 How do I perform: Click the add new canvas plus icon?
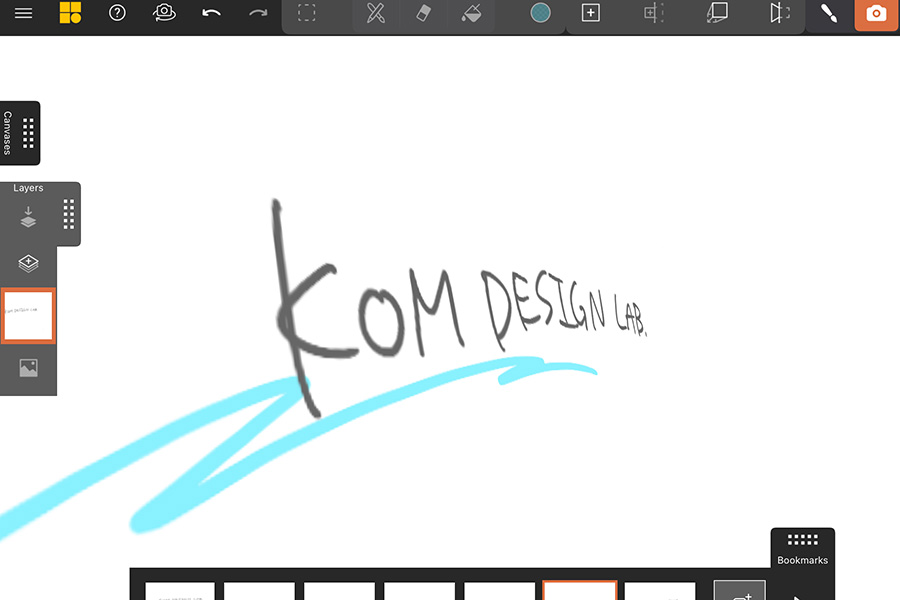[591, 14]
